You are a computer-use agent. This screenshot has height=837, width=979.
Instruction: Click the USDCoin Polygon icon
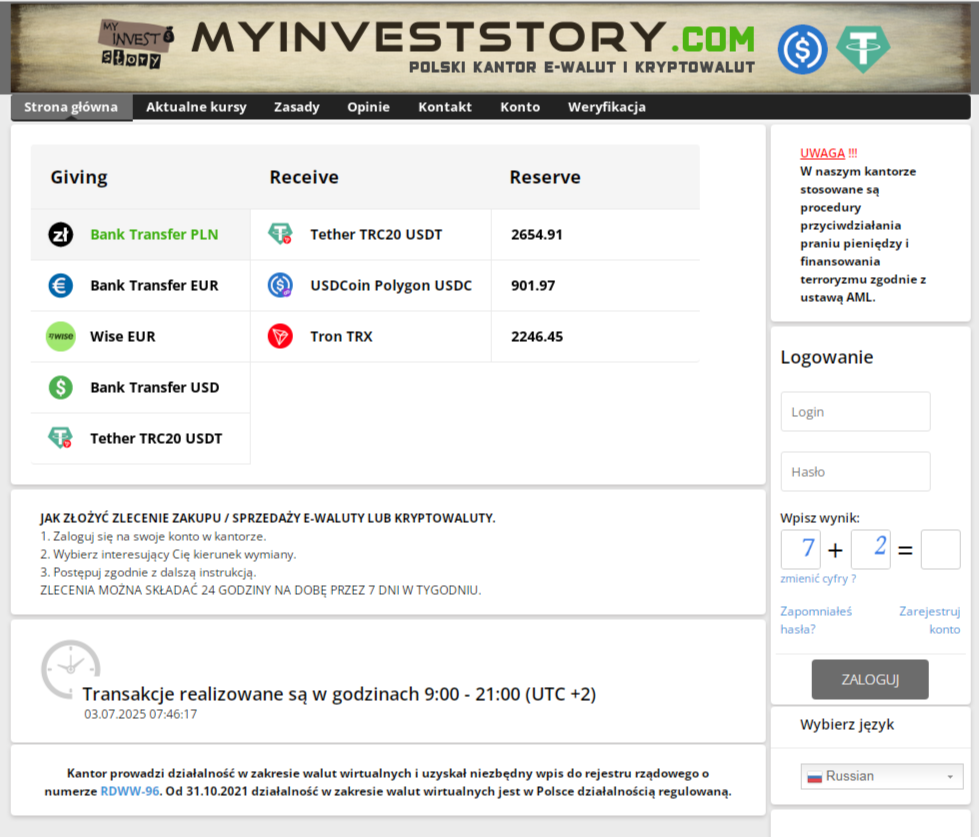(280, 286)
